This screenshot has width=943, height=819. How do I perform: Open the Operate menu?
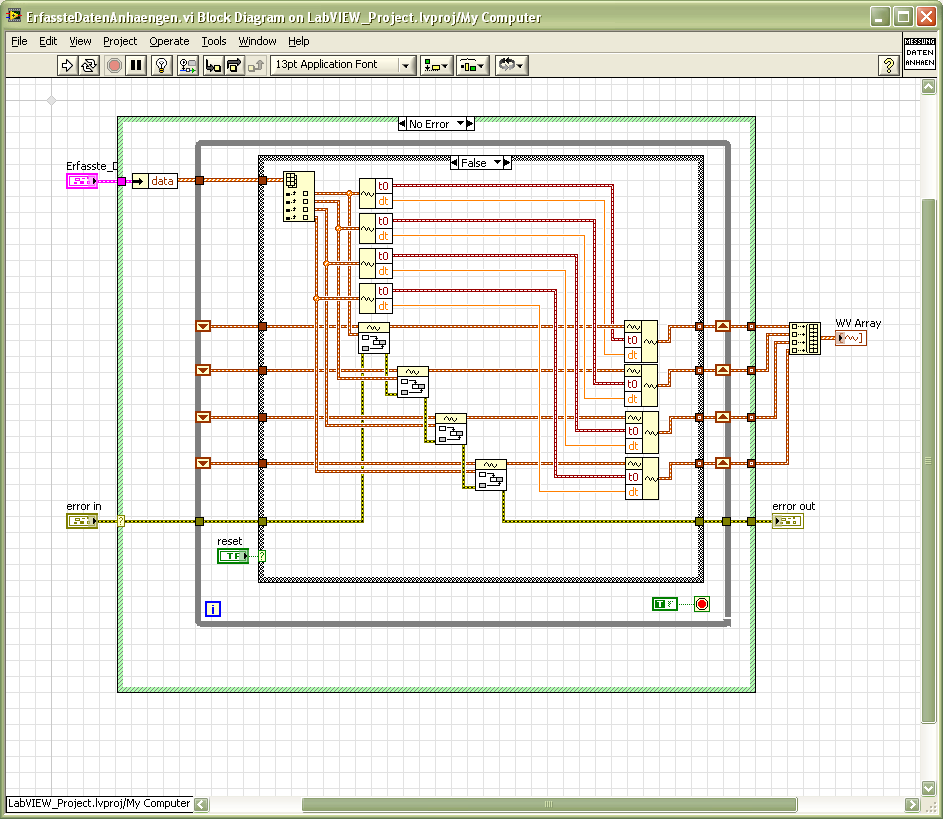(x=169, y=41)
